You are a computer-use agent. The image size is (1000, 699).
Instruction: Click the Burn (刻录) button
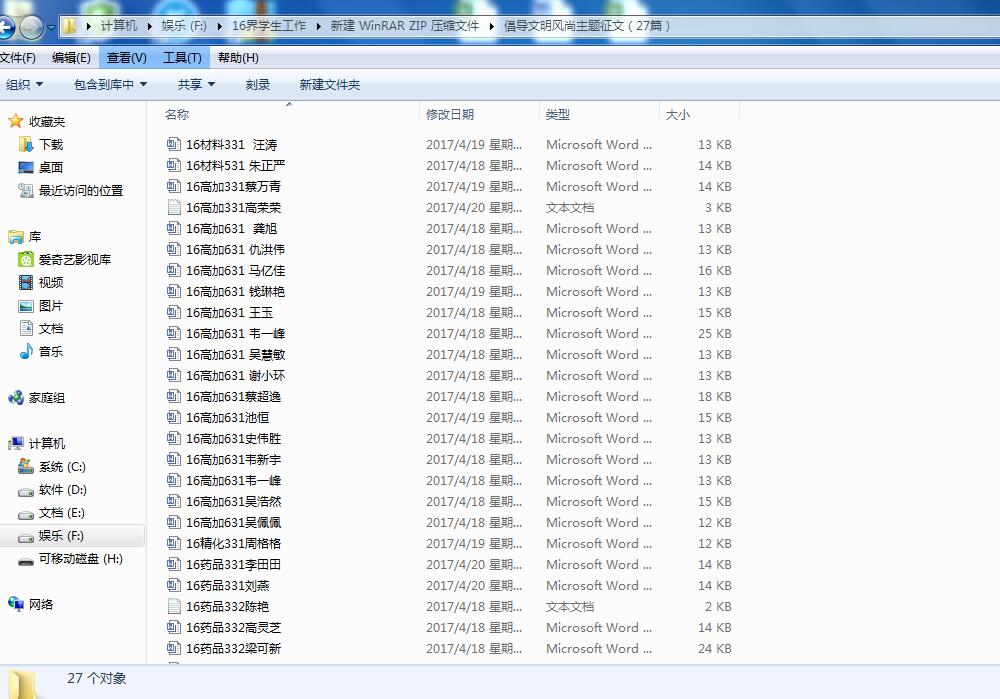tap(258, 85)
